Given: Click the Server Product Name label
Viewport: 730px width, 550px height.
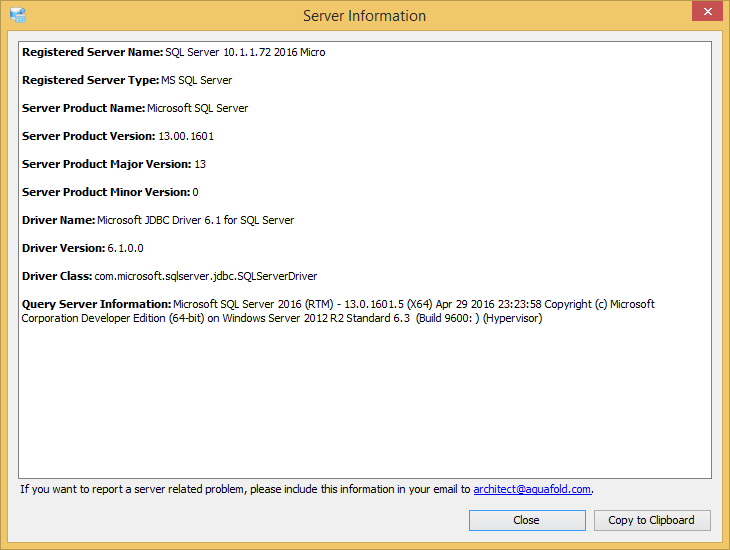Looking at the screenshot, I should click(83, 108).
